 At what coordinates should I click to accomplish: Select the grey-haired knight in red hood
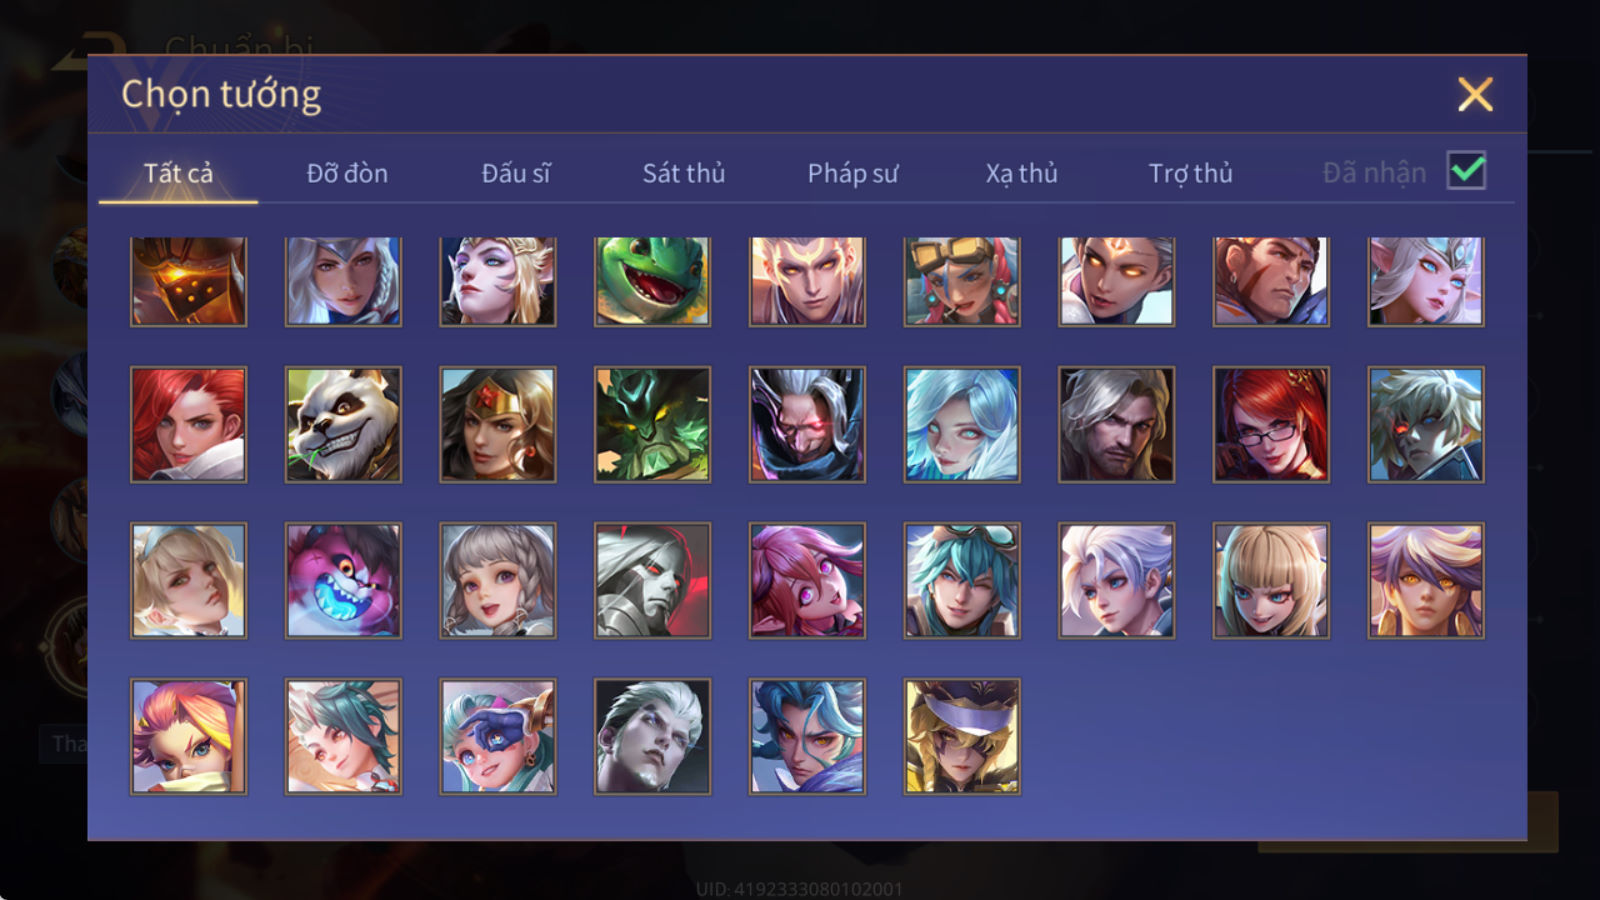point(653,580)
